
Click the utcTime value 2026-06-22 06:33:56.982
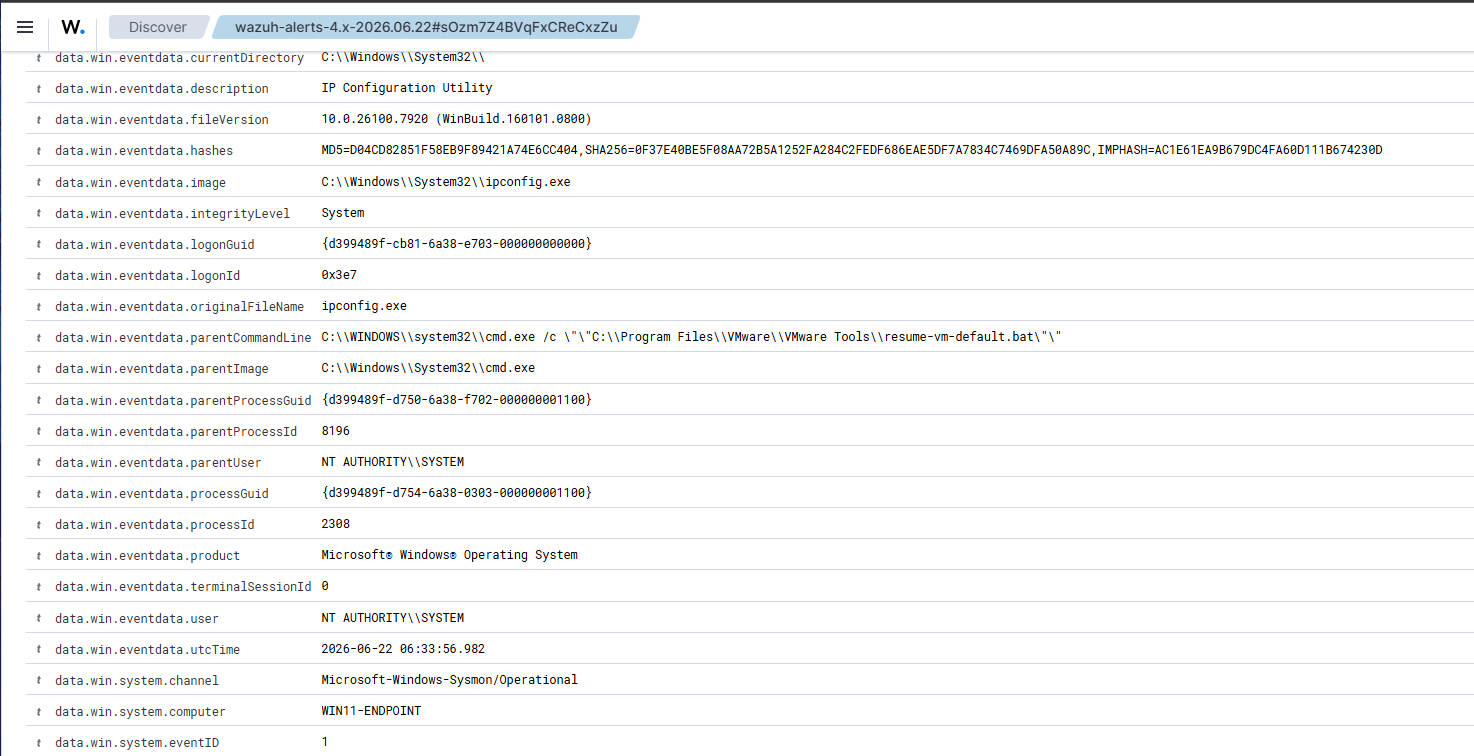click(x=403, y=649)
